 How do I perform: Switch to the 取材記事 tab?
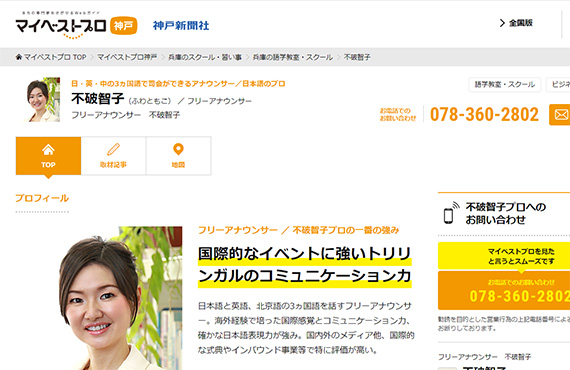[113, 156]
